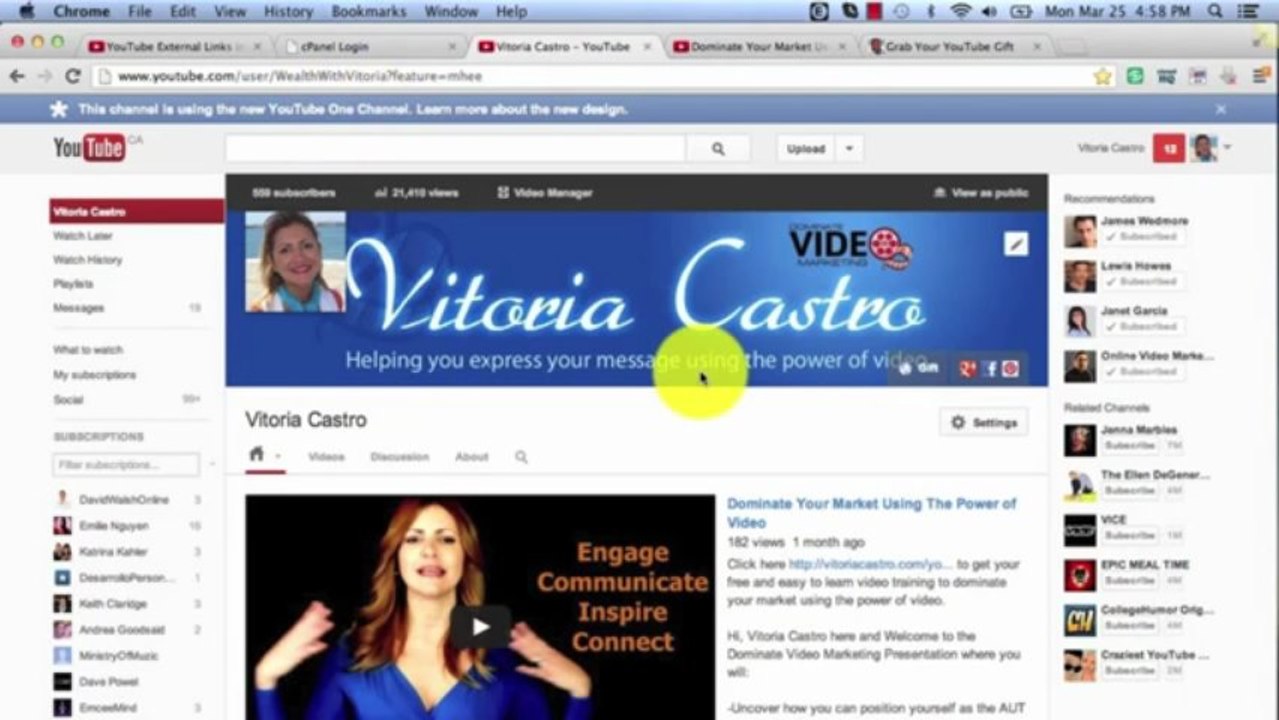Click the home icon channel tab

256,455
